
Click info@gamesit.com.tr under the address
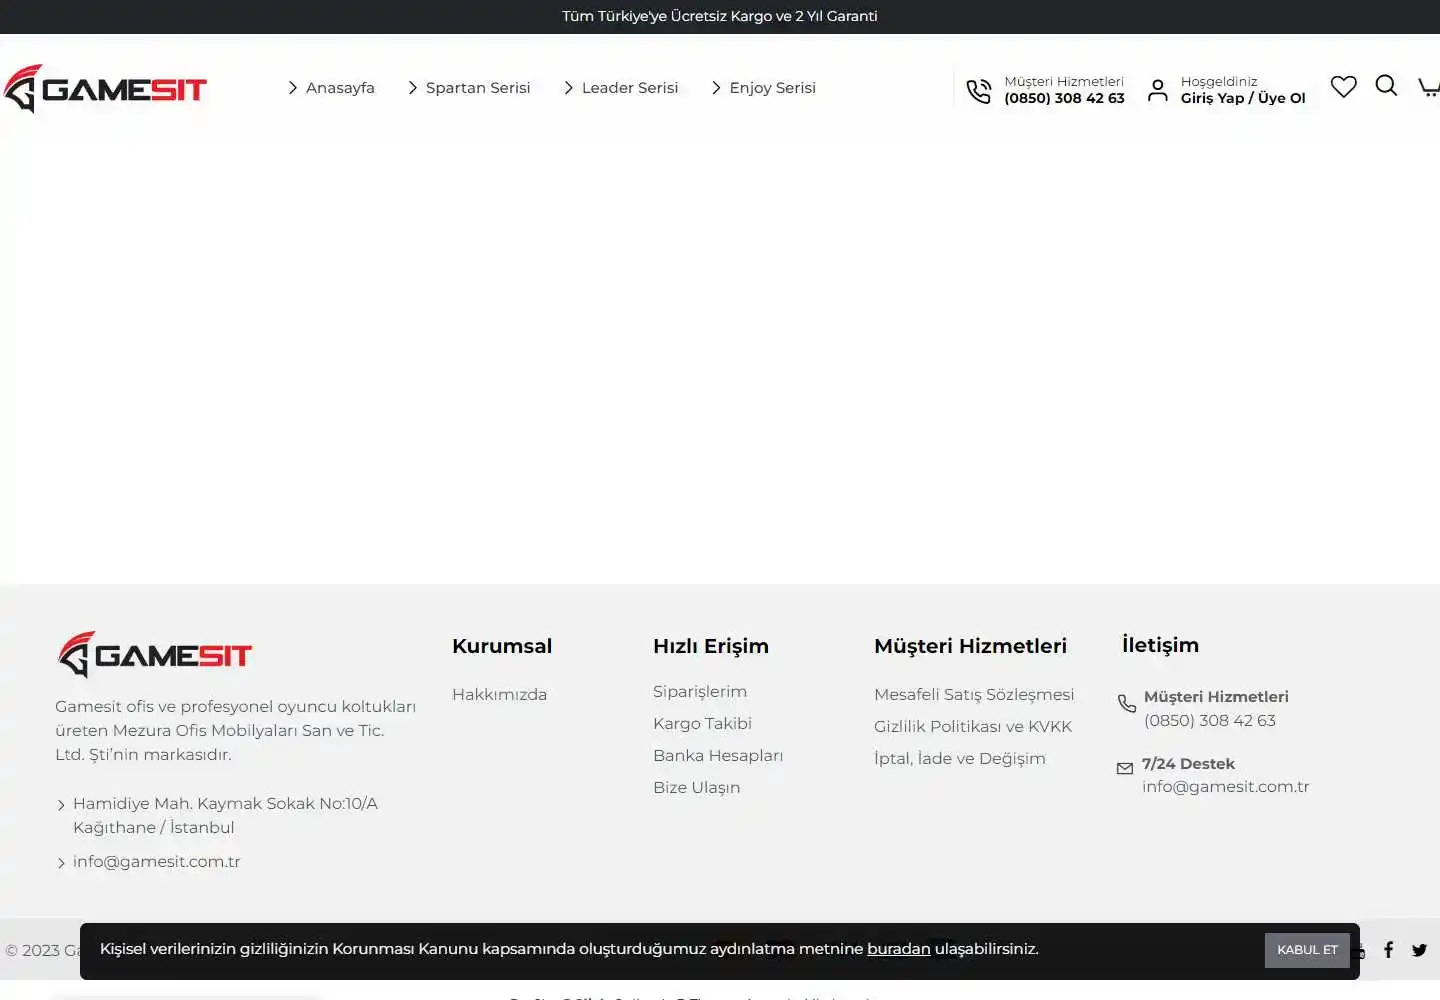156,861
